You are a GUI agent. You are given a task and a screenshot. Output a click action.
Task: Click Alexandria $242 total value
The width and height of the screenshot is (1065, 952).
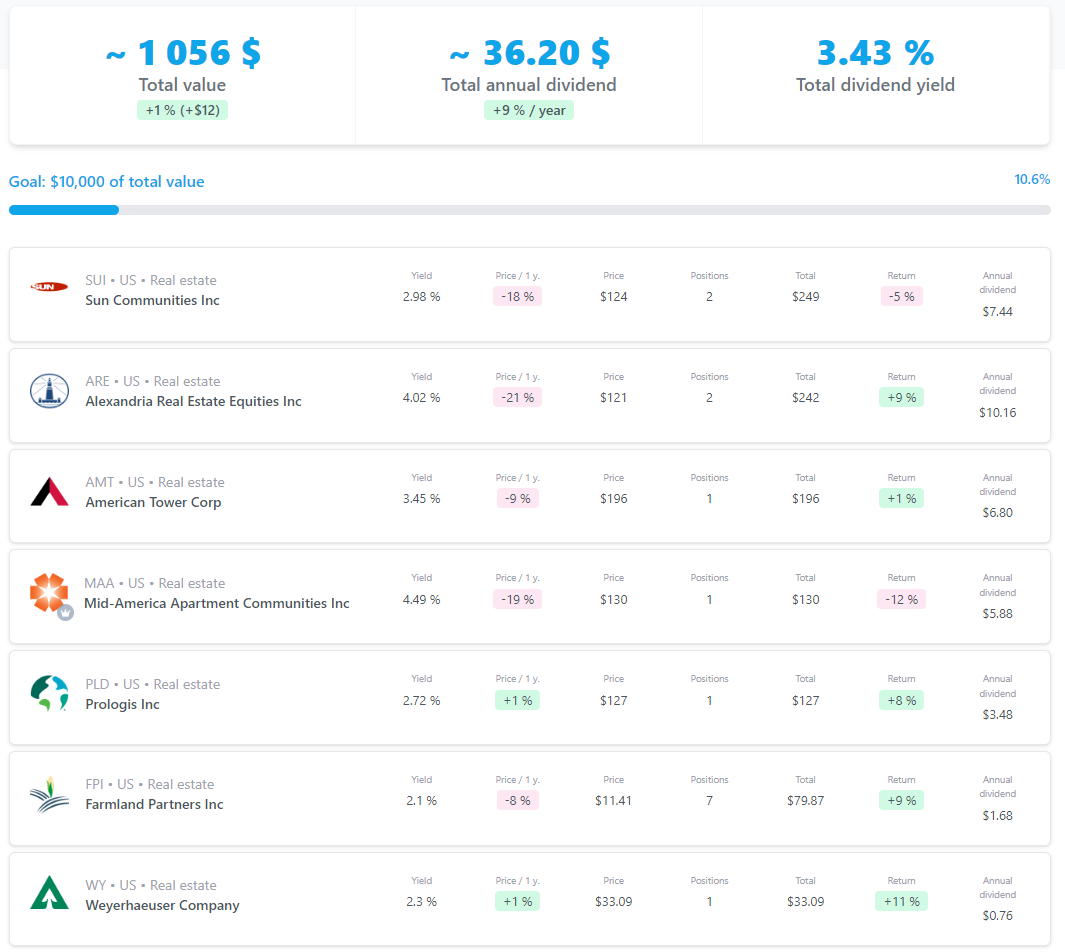pyautogui.click(x=806, y=398)
